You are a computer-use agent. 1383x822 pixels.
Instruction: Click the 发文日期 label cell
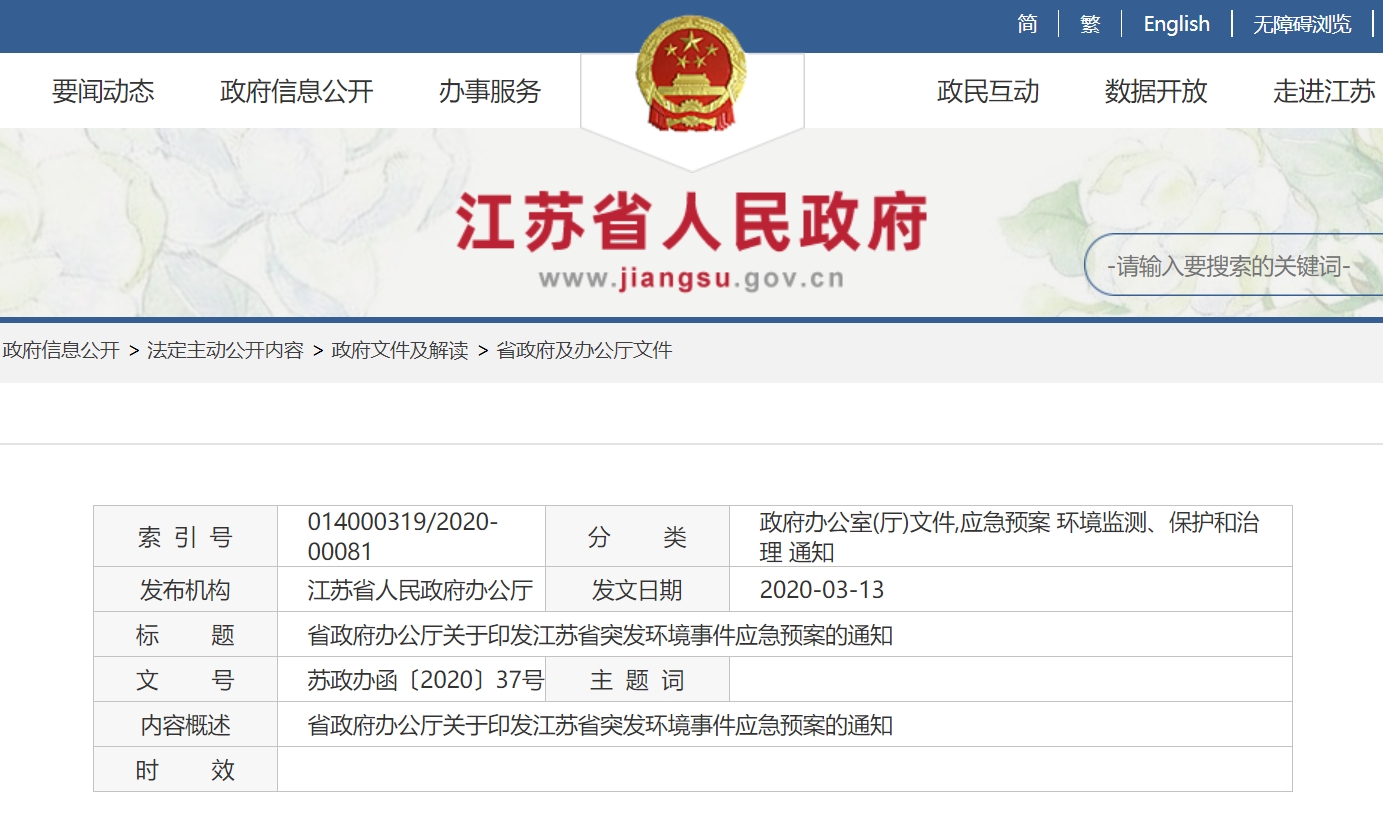pyautogui.click(x=637, y=589)
